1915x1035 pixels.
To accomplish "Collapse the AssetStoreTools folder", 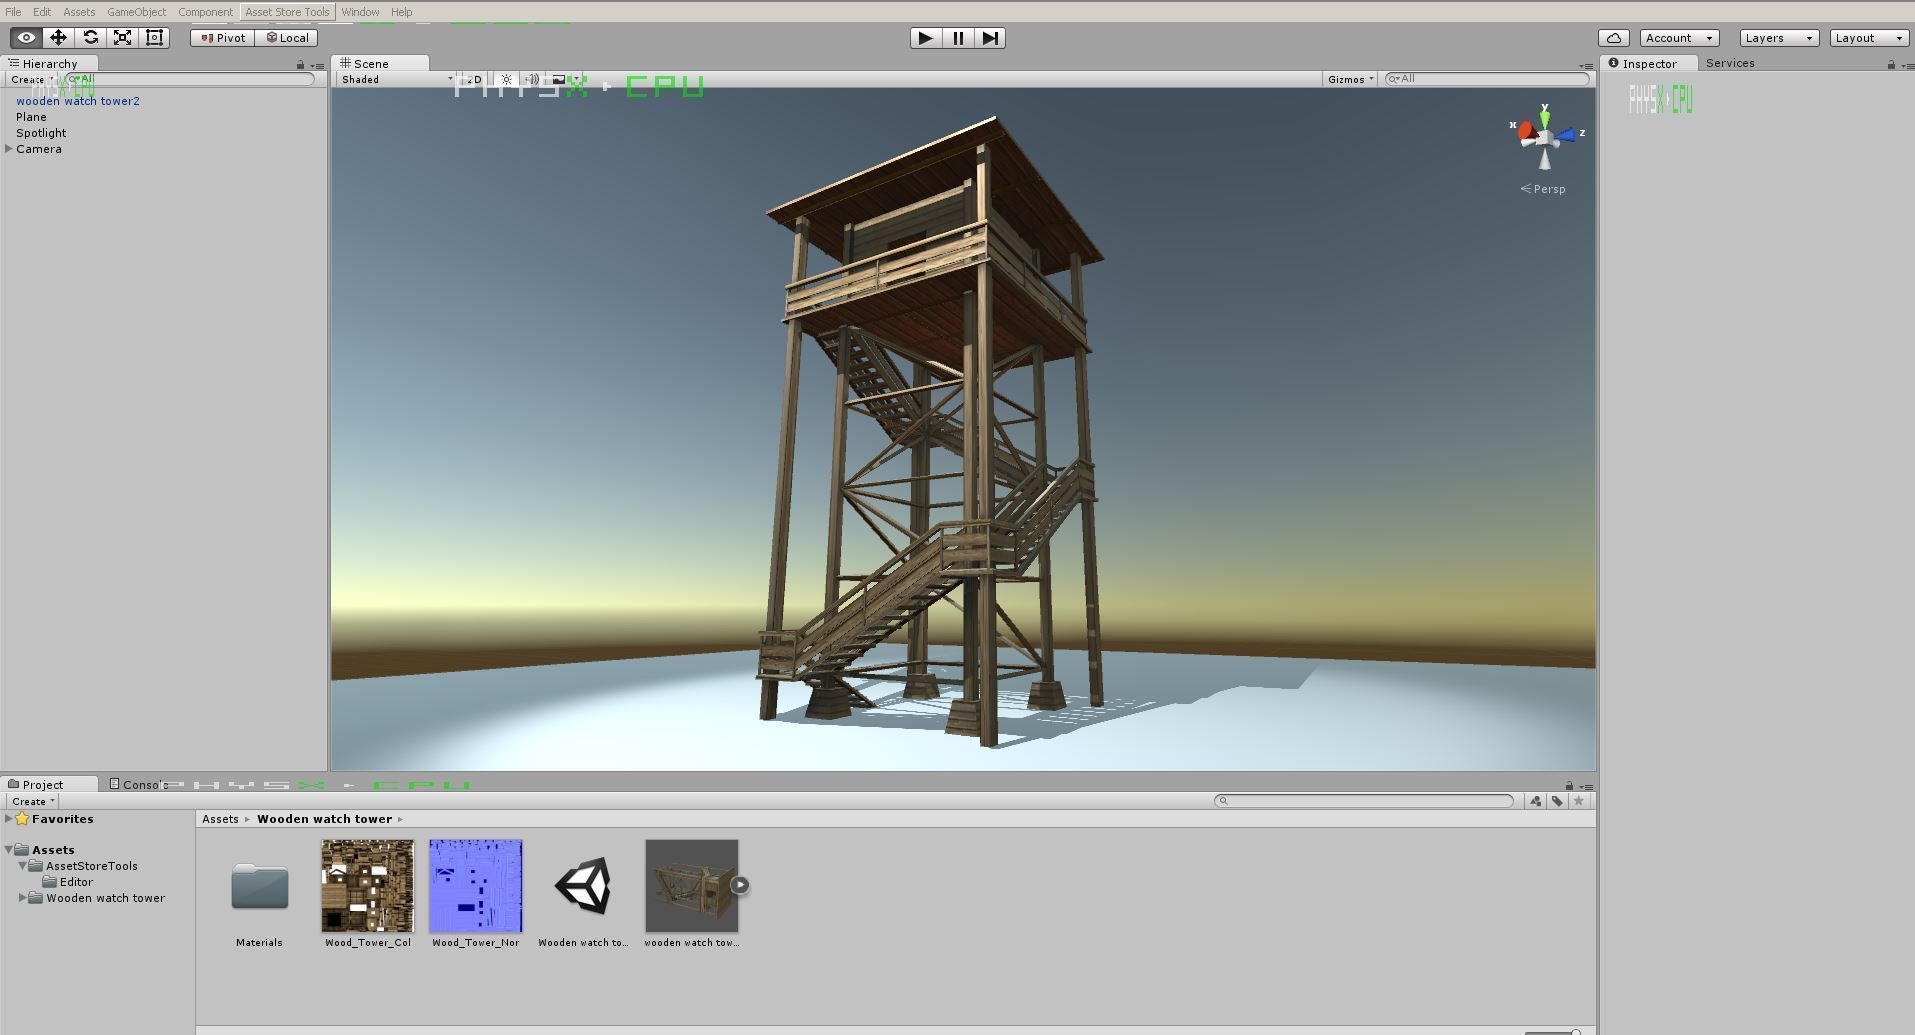I will click(22, 866).
